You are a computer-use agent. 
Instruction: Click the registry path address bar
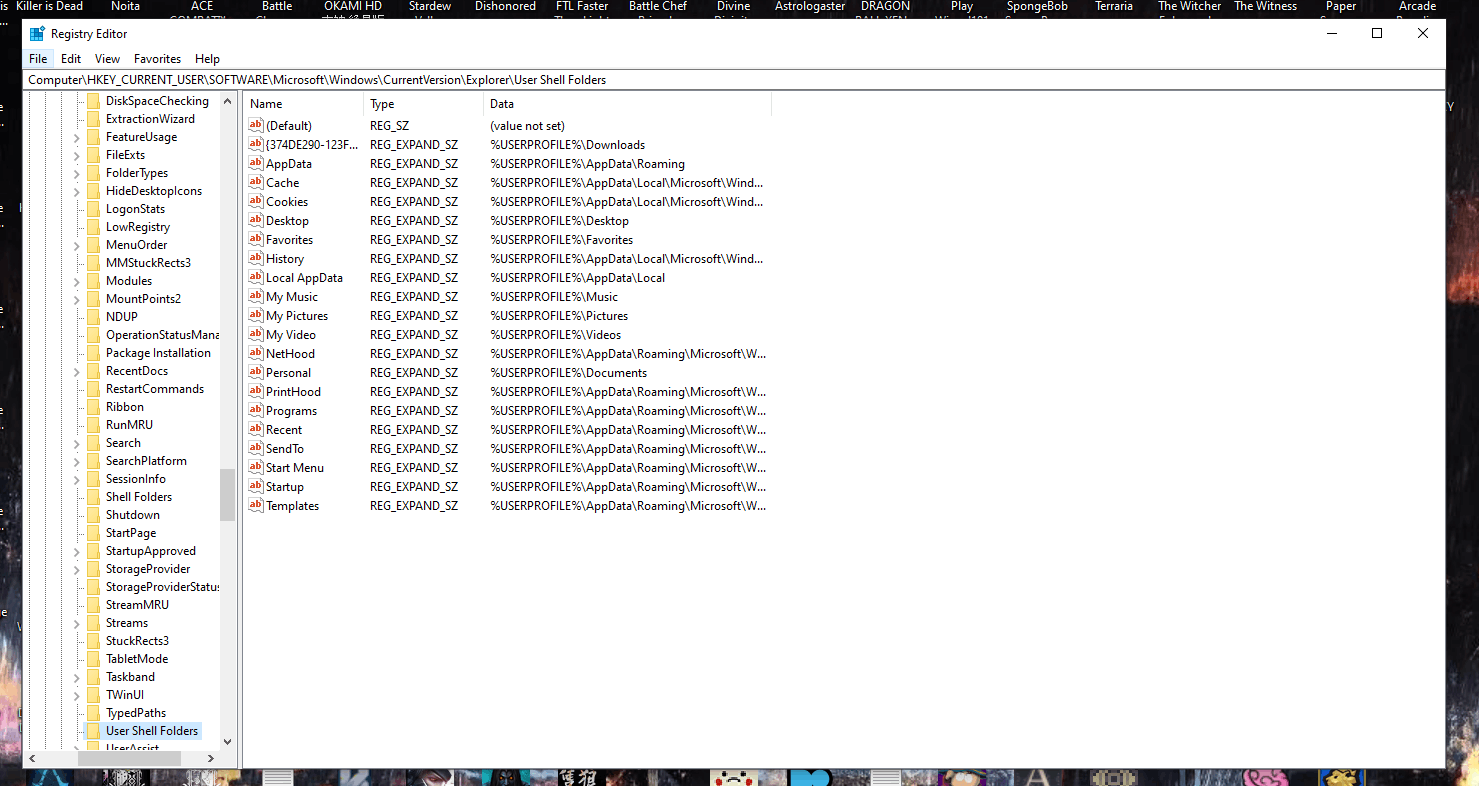tap(734, 80)
